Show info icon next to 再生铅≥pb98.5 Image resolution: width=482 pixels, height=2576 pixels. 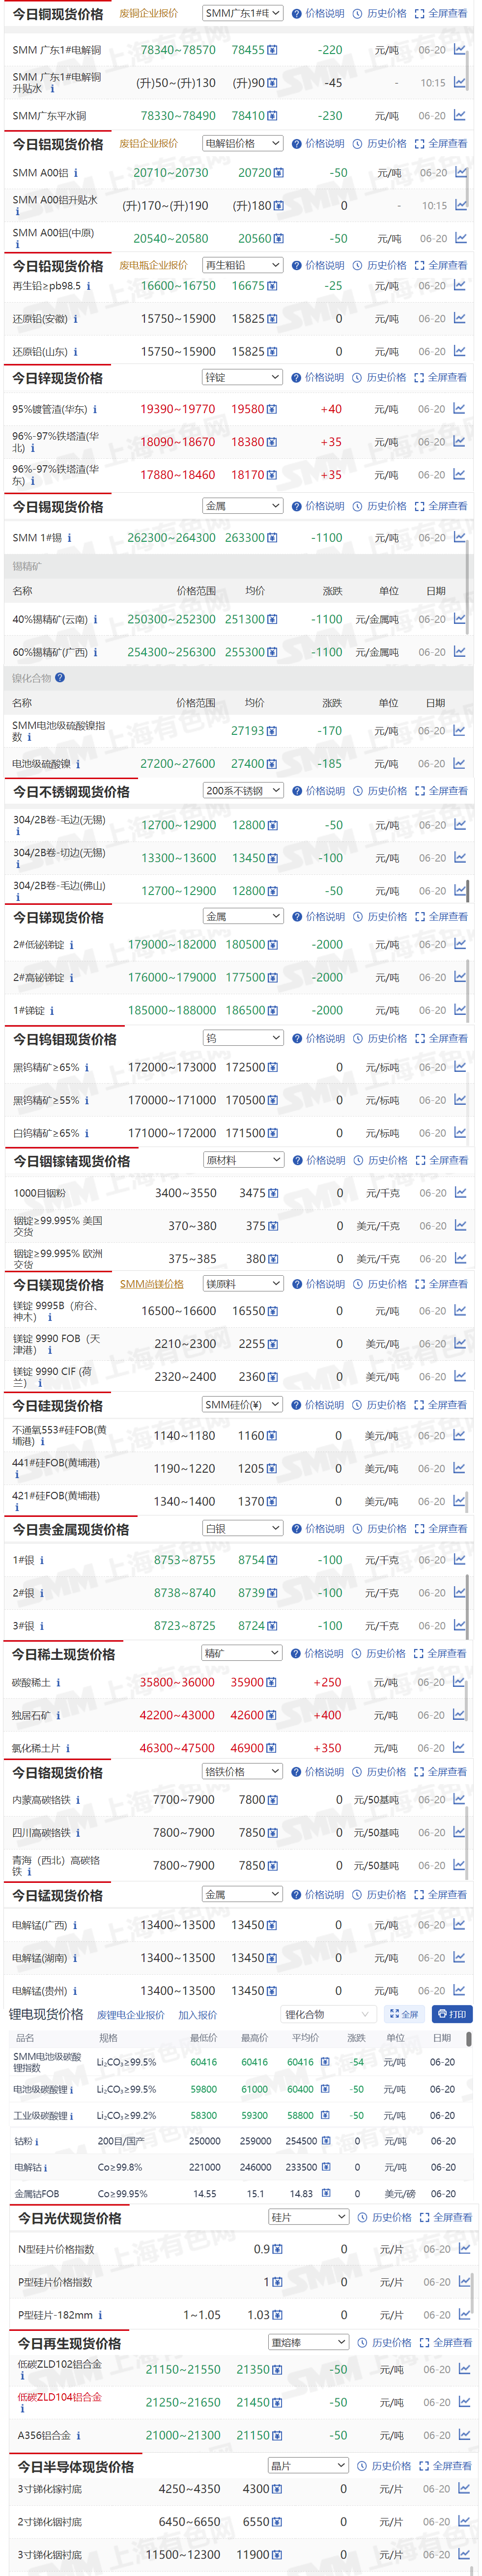click(89, 286)
